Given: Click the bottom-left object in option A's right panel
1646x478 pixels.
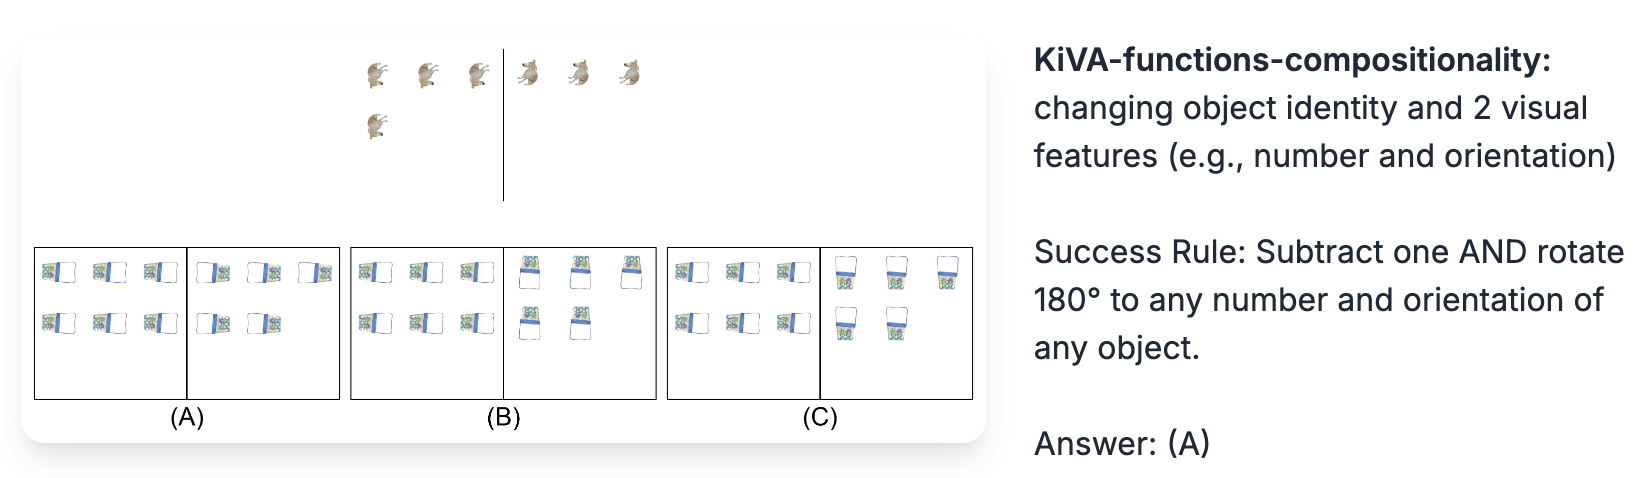Looking at the screenshot, I should tap(213, 323).
